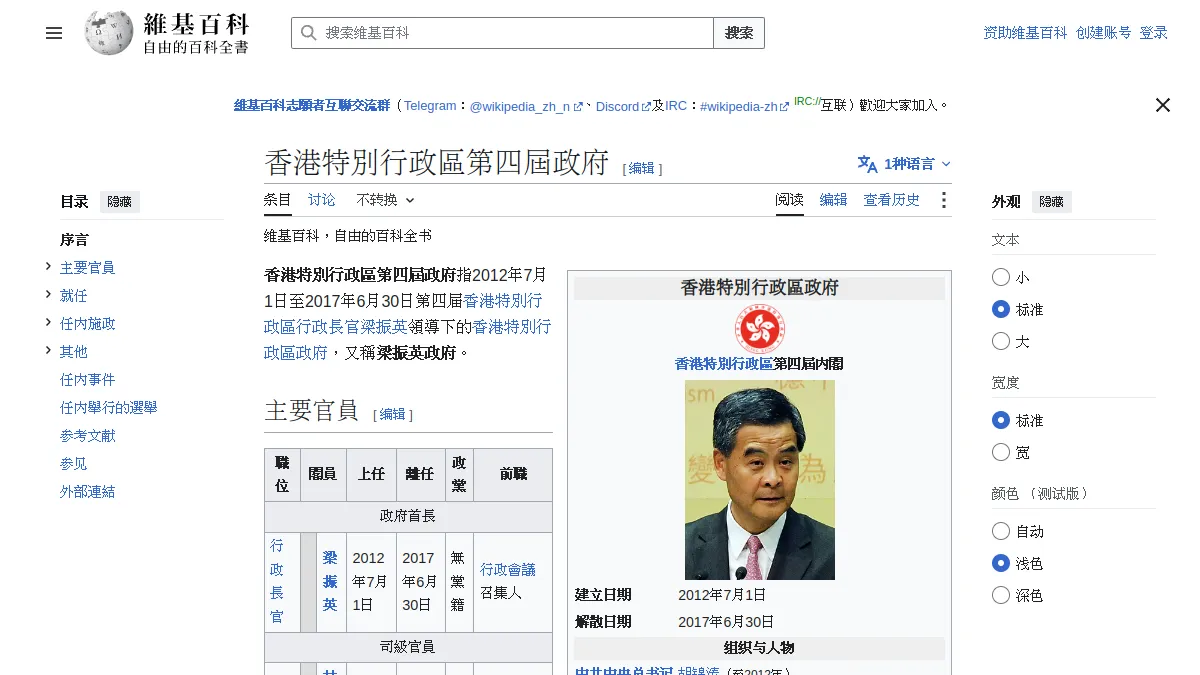The image size is (1200, 675).
Task: Click the Hong Kong emblem image
Action: coord(760,329)
